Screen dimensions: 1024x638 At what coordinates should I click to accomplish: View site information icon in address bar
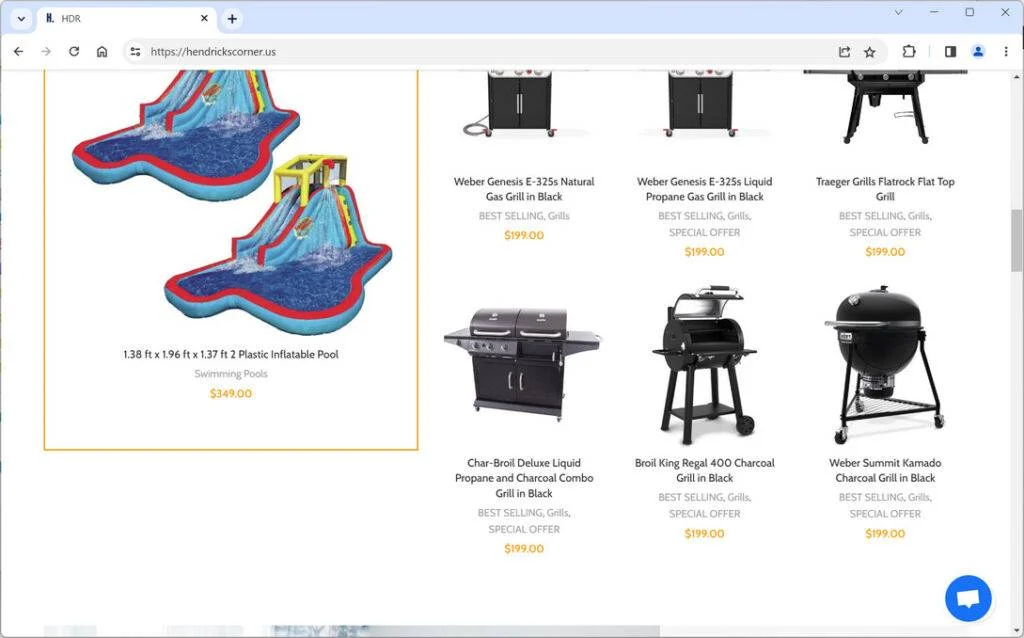tap(135, 52)
